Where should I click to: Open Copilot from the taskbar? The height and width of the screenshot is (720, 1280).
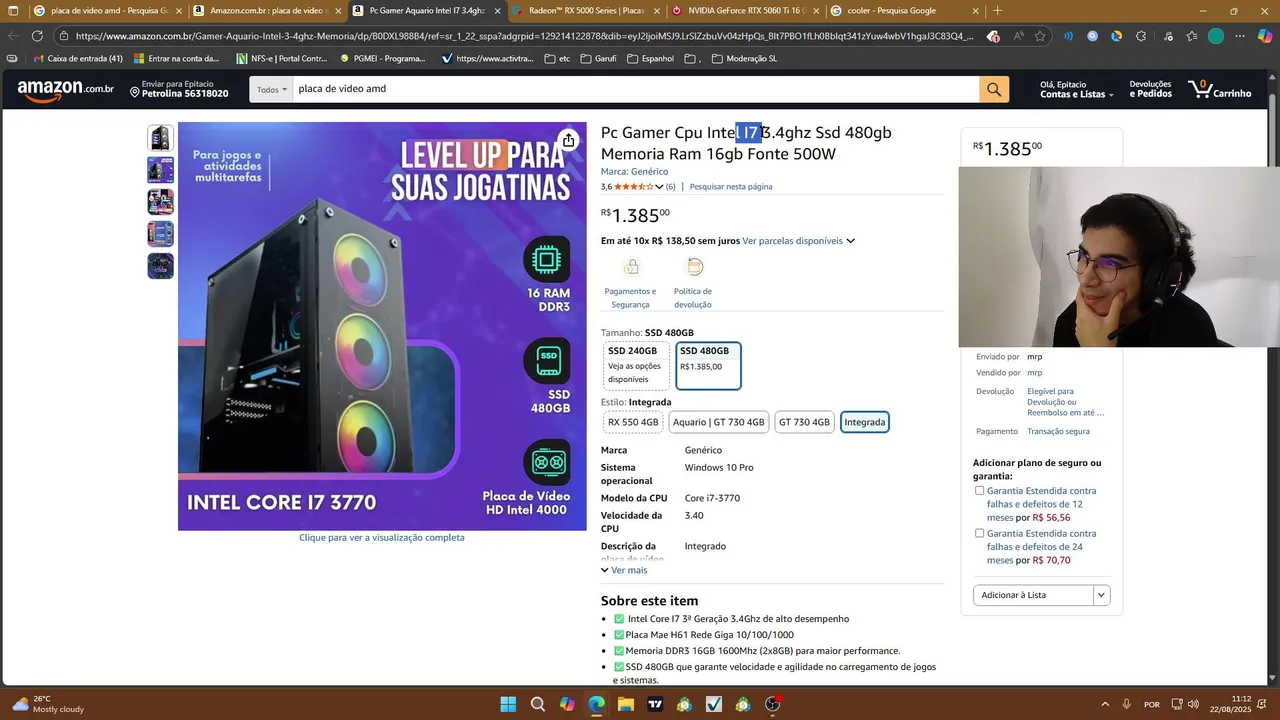pyautogui.click(x=567, y=704)
